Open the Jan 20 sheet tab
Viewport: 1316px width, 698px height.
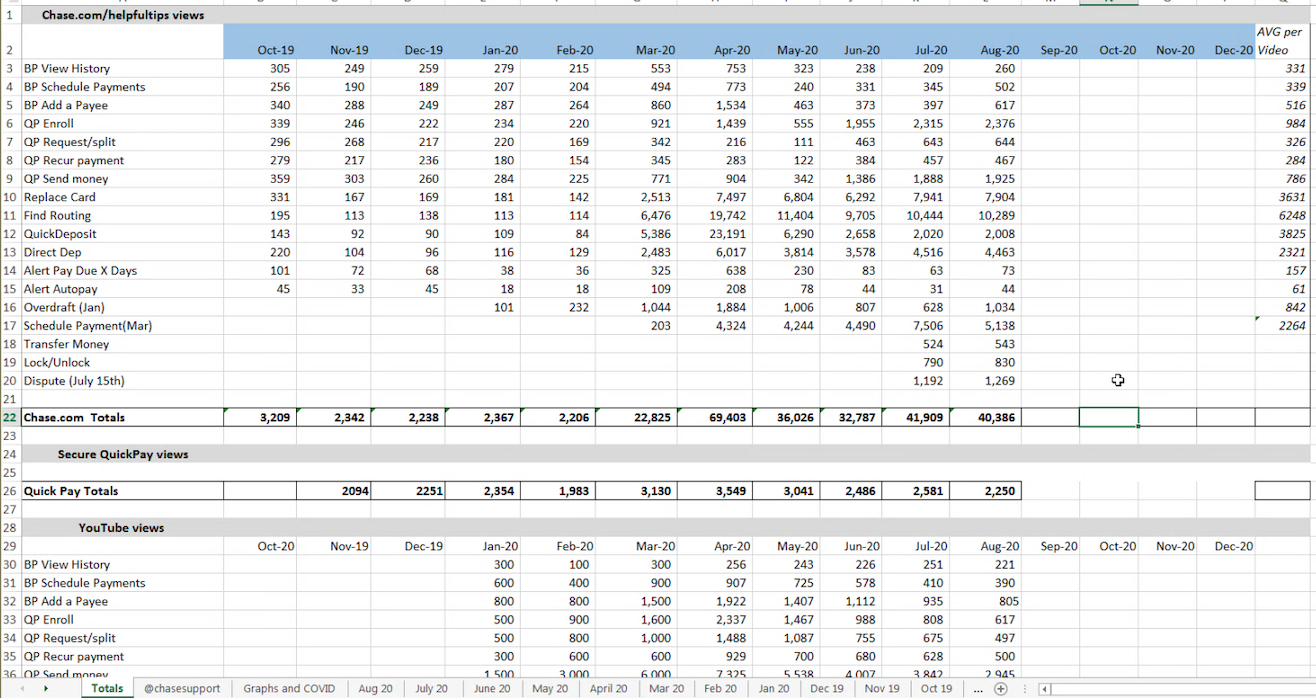773,688
